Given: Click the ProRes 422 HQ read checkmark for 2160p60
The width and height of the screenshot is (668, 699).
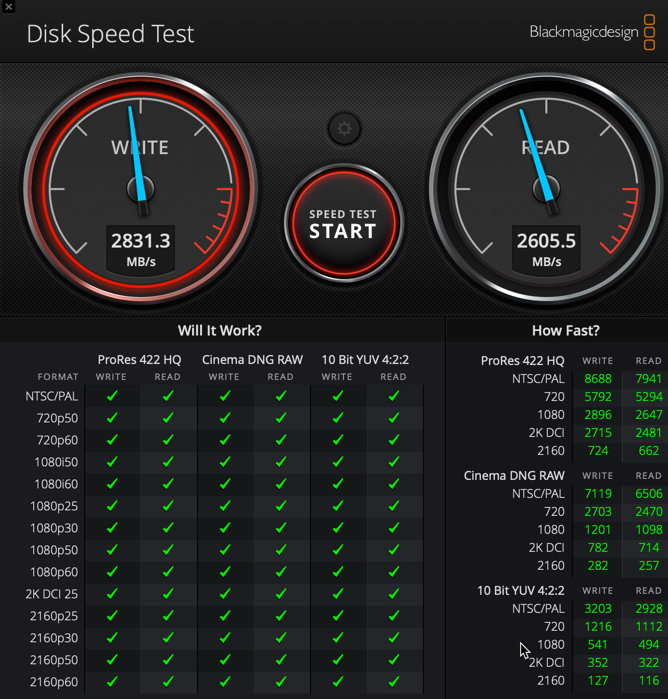Looking at the screenshot, I should [168, 682].
